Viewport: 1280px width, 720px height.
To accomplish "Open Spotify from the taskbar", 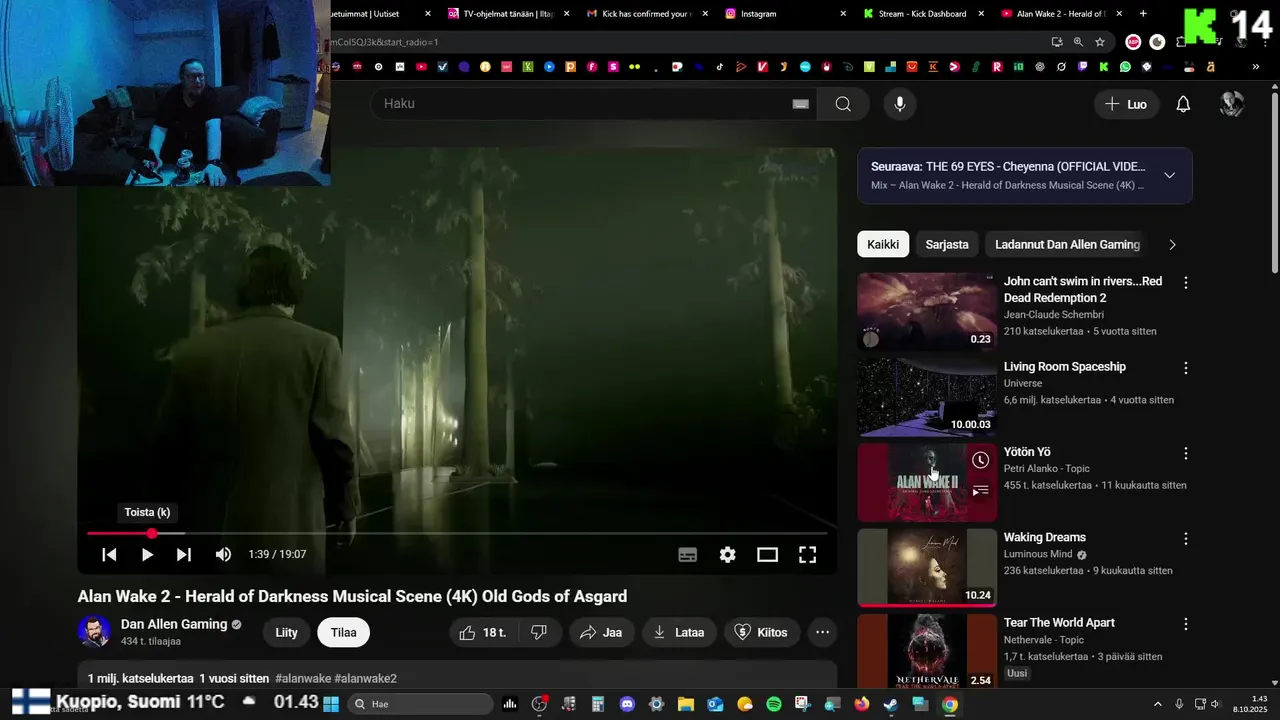I will pyautogui.click(x=774, y=704).
